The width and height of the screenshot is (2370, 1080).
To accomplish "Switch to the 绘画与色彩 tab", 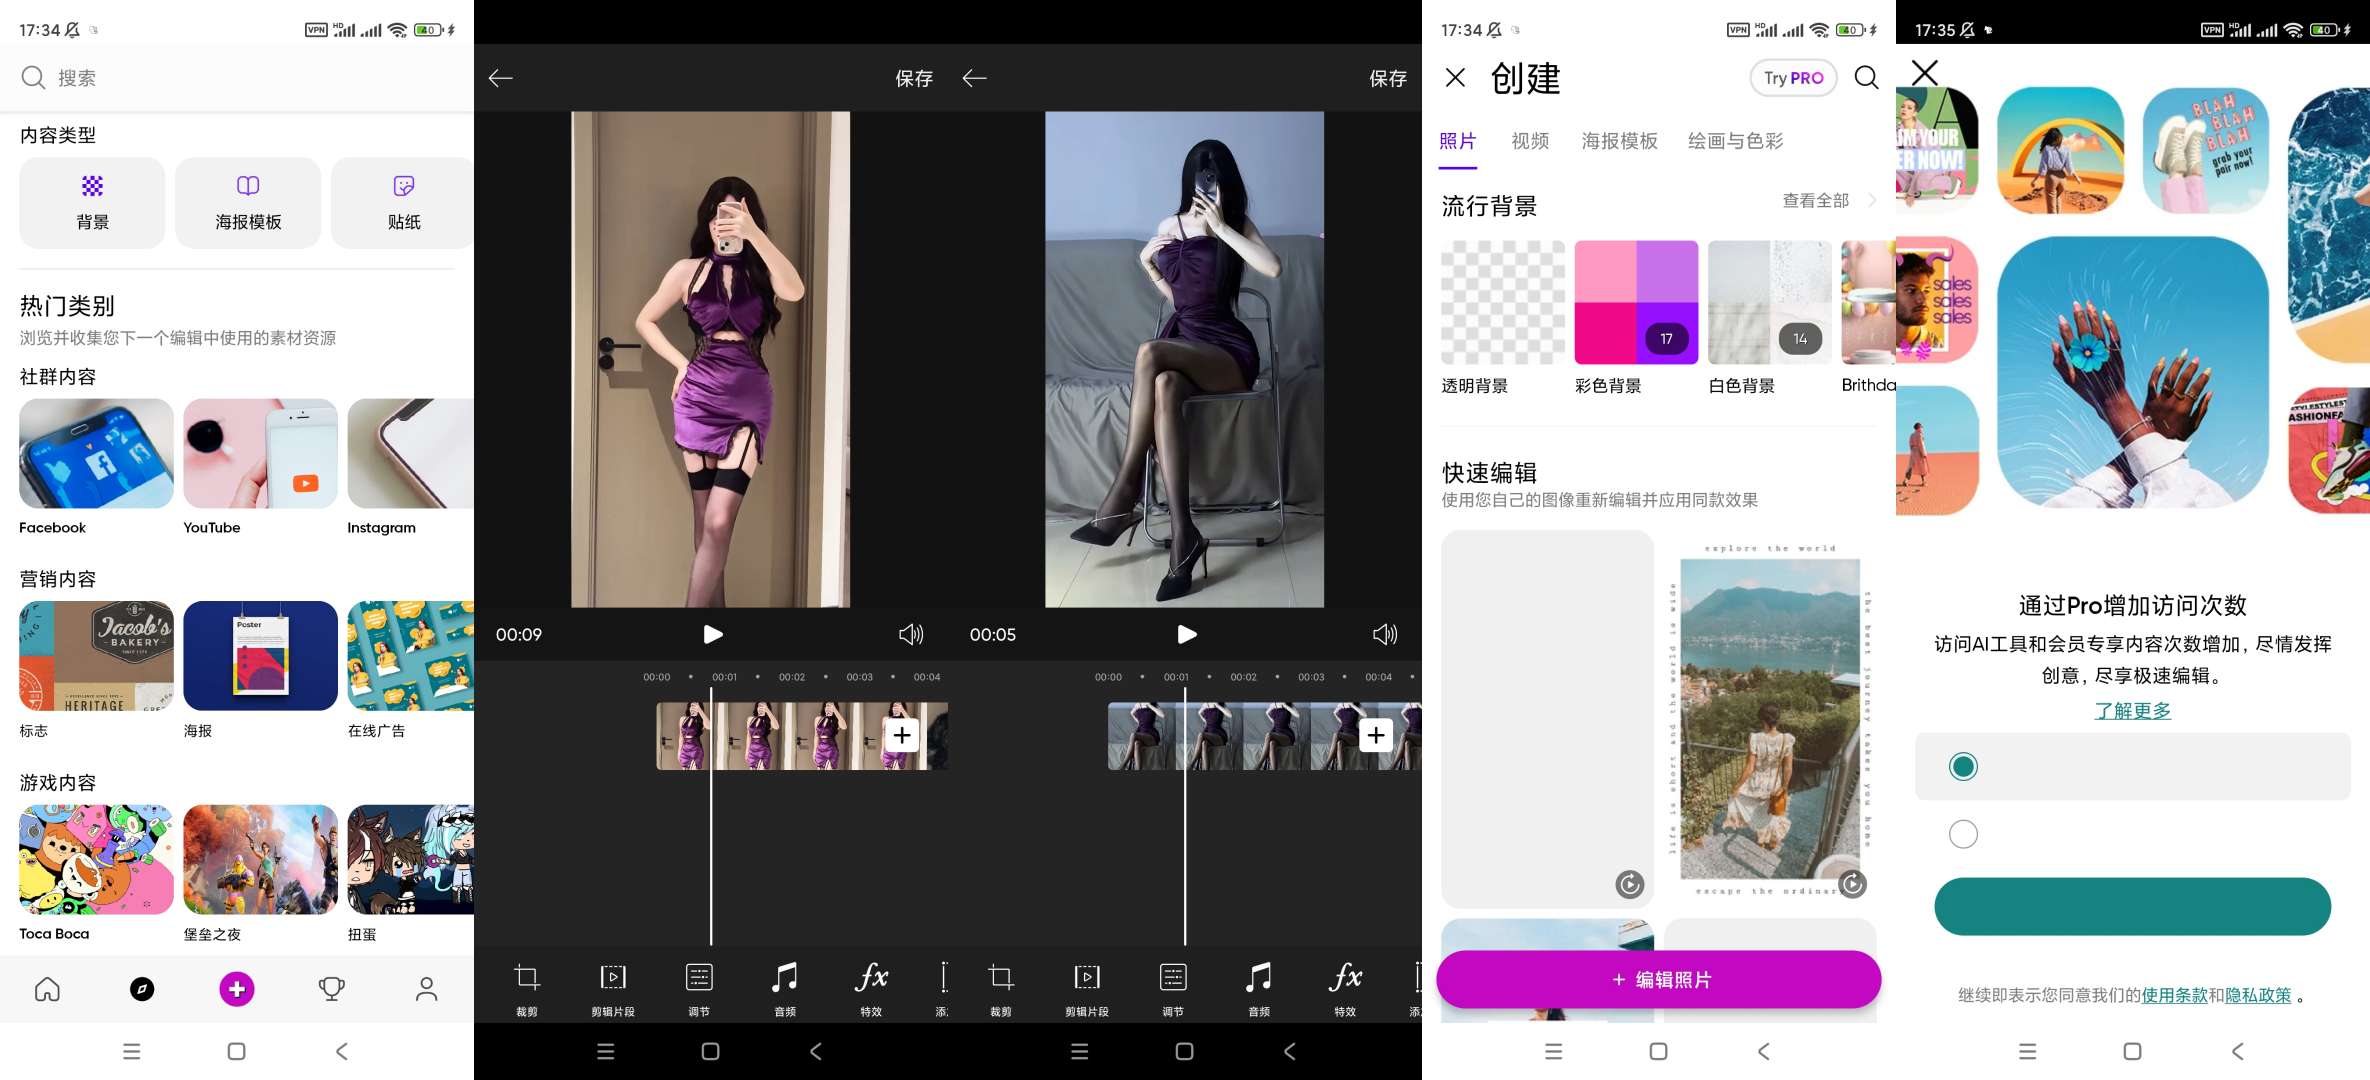I will pos(1735,141).
